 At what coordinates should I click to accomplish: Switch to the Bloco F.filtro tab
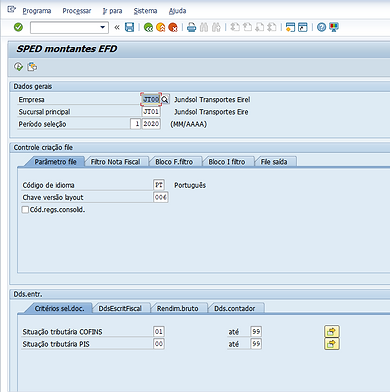(x=174, y=162)
